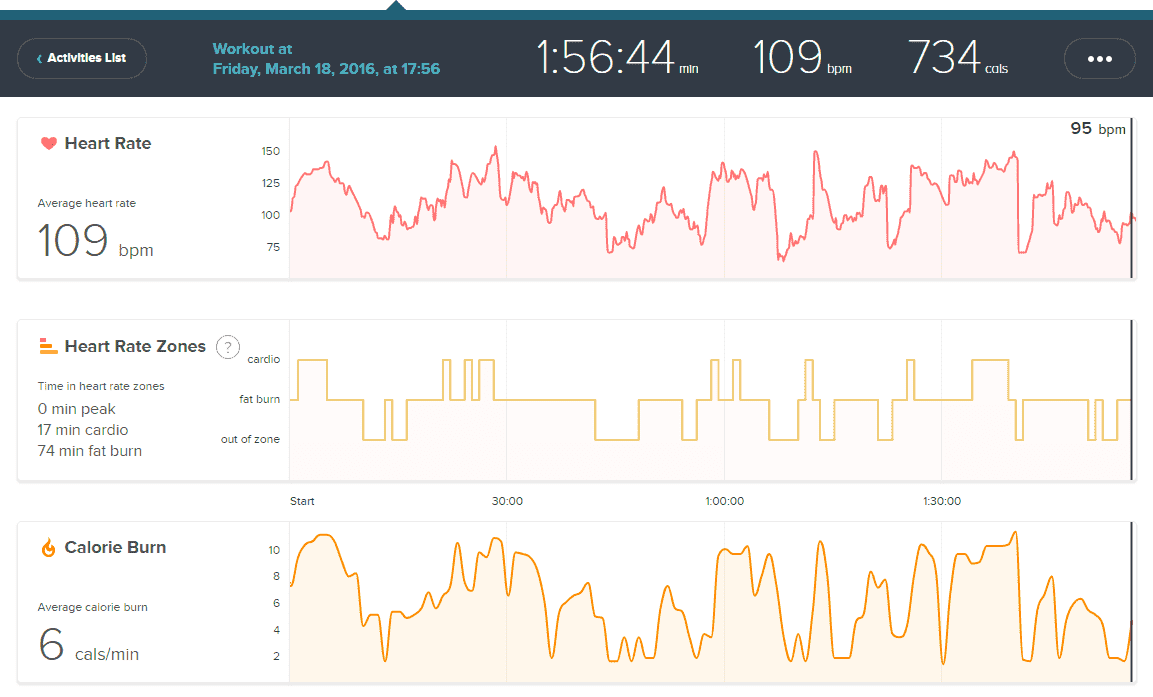Screen dimensions: 1153x697
Task: Click the Start label on time axis
Action: tap(302, 501)
